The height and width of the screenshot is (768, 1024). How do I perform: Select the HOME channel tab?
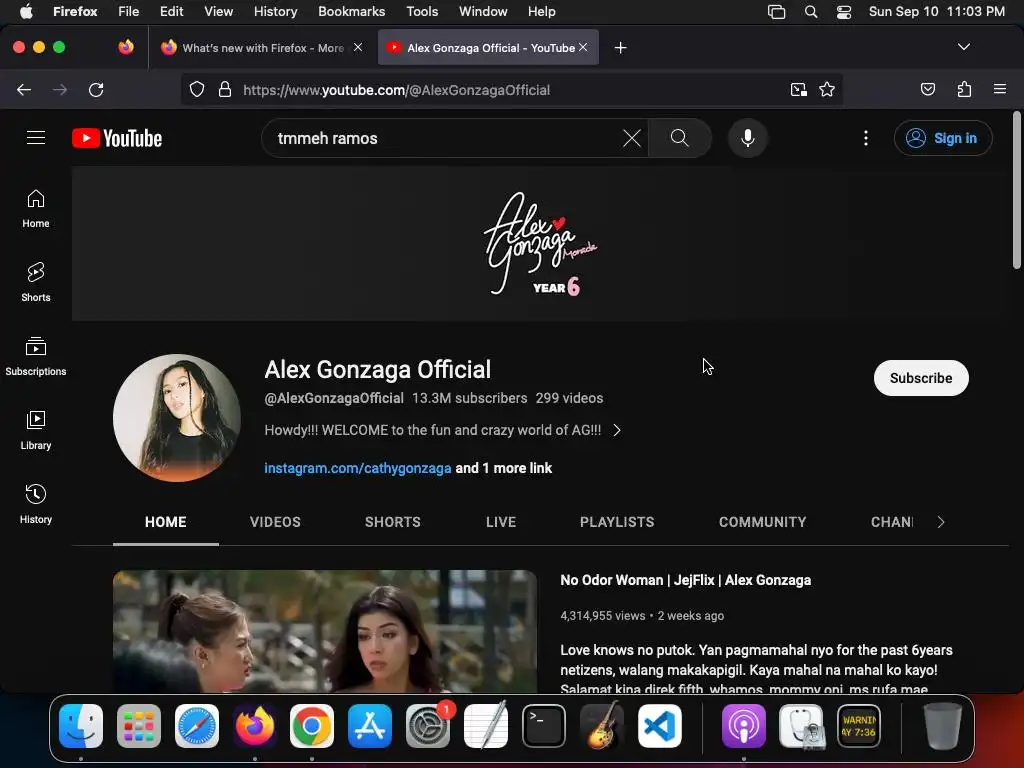click(x=166, y=522)
